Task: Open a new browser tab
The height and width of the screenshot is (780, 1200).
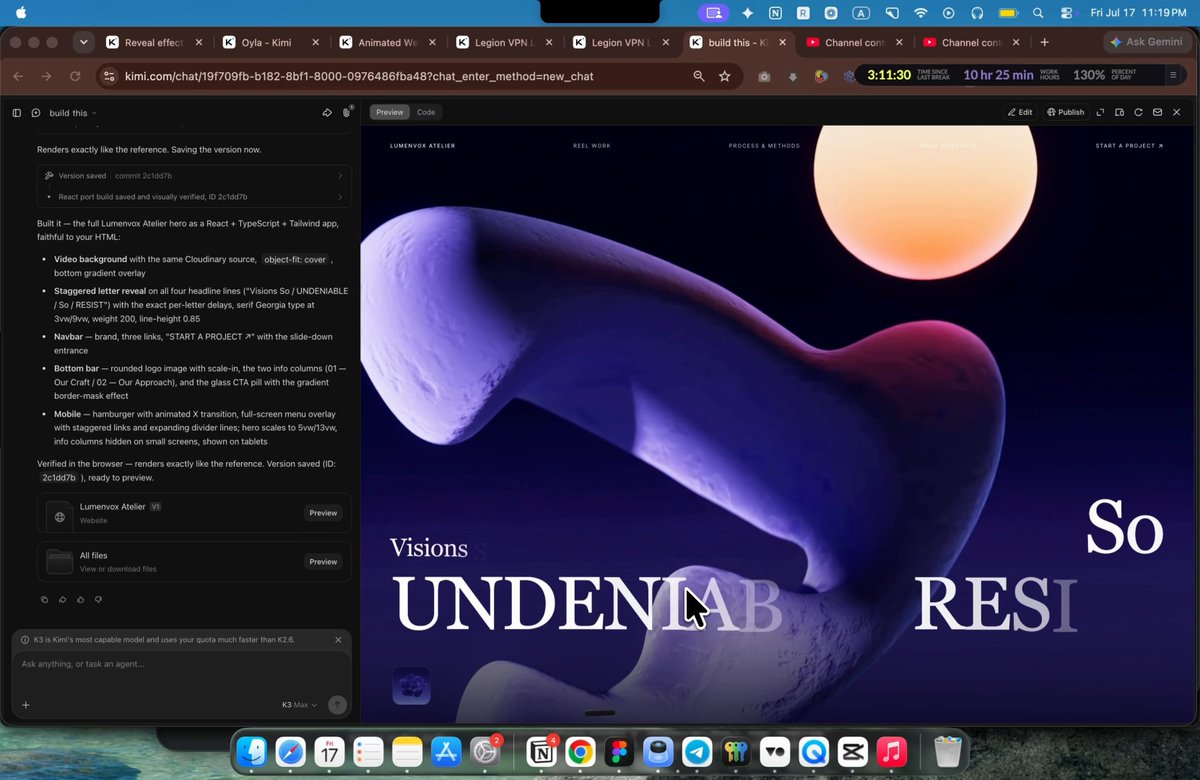Action: (1044, 43)
